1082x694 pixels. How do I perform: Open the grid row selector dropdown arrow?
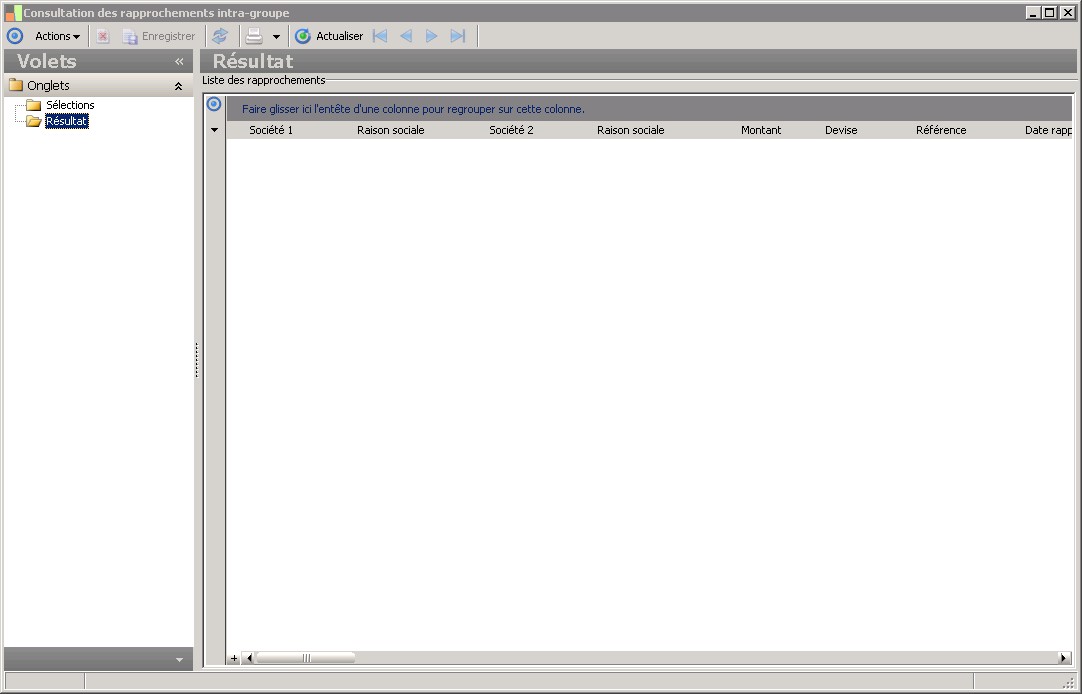pos(214,130)
